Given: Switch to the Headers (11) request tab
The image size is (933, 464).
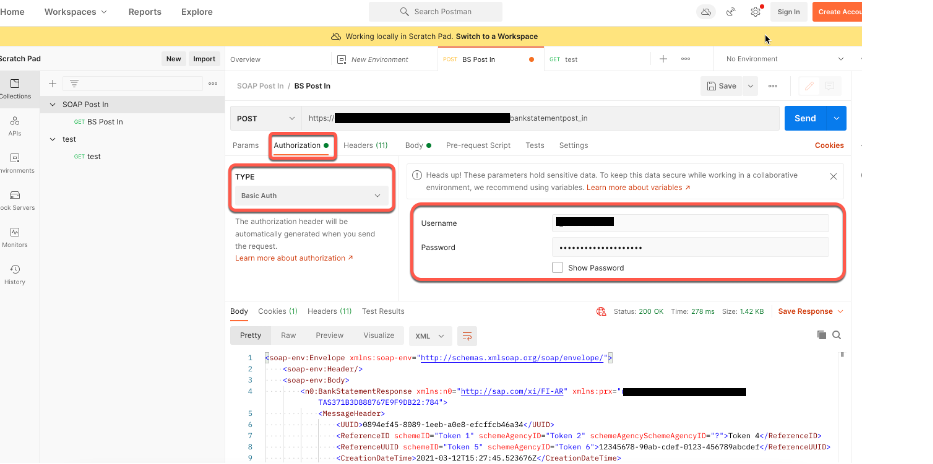Looking at the screenshot, I should coord(366,145).
